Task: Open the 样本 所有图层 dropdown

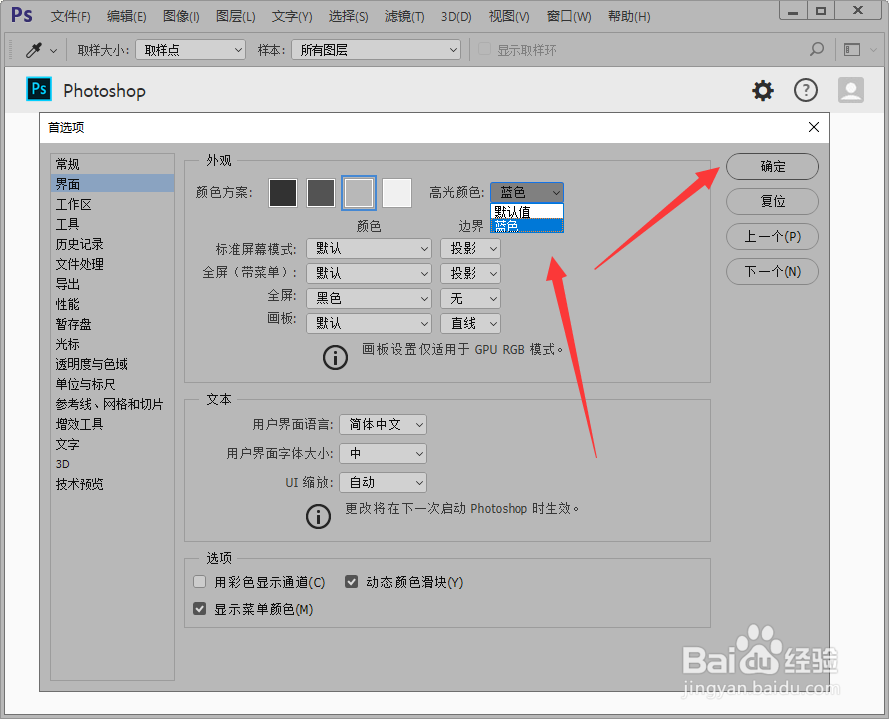Action: point(376,50)
